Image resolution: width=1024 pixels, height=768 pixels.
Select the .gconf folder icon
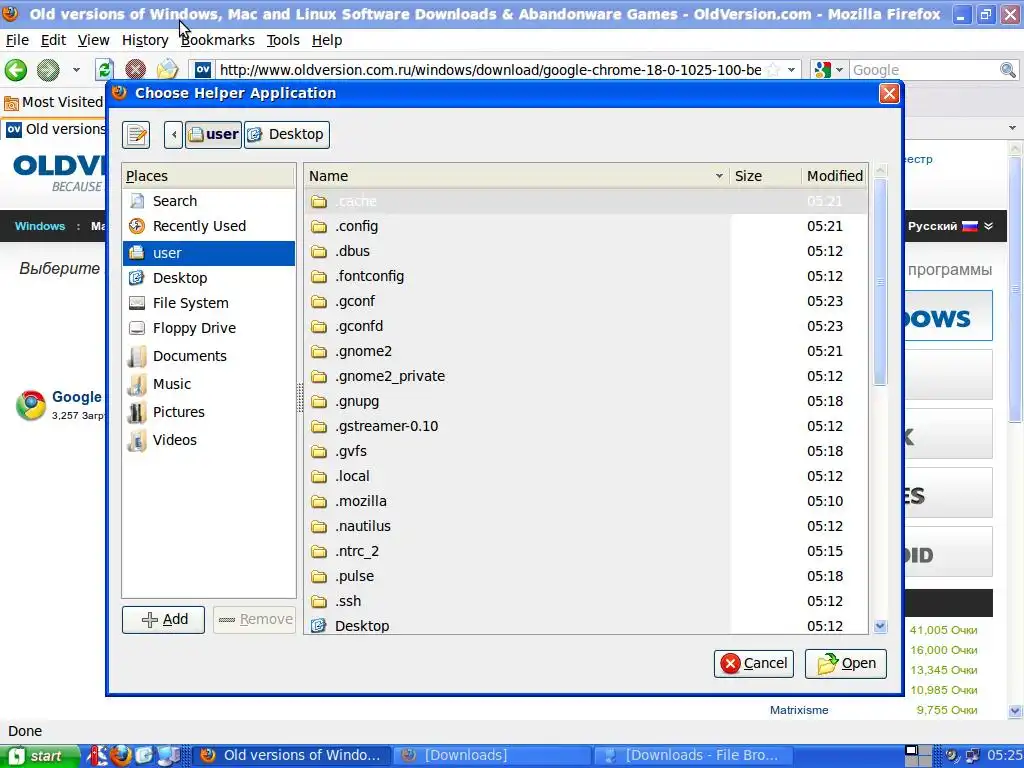(319, 302)
